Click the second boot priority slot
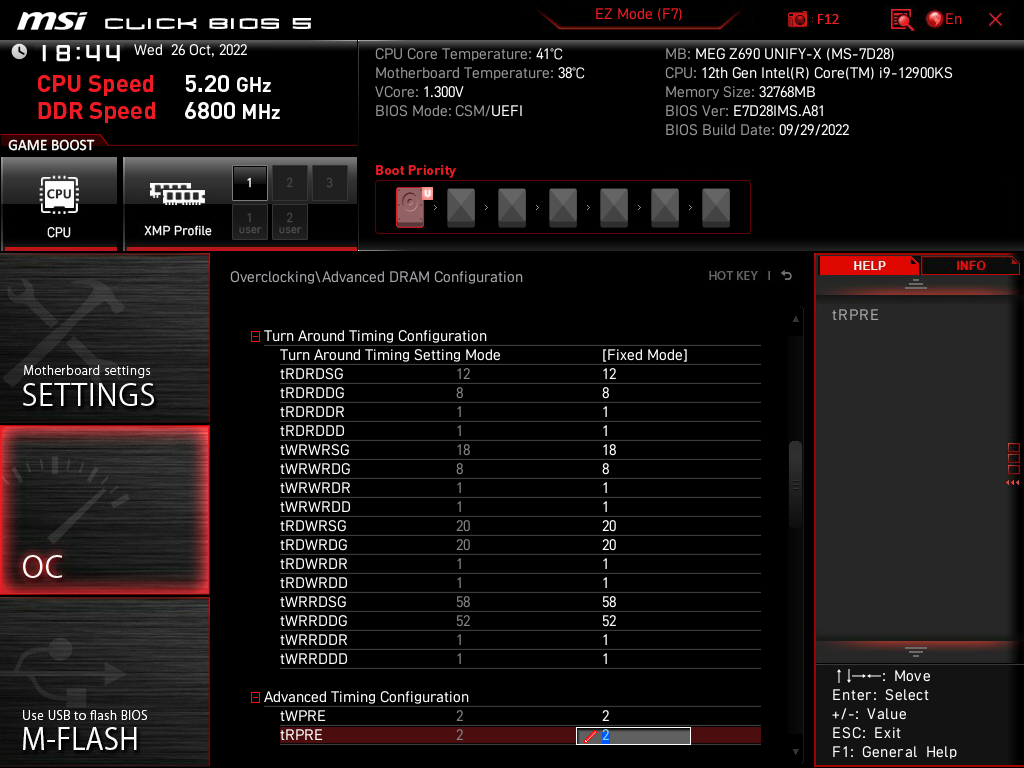1024x768 pixels. coord(461,208)
